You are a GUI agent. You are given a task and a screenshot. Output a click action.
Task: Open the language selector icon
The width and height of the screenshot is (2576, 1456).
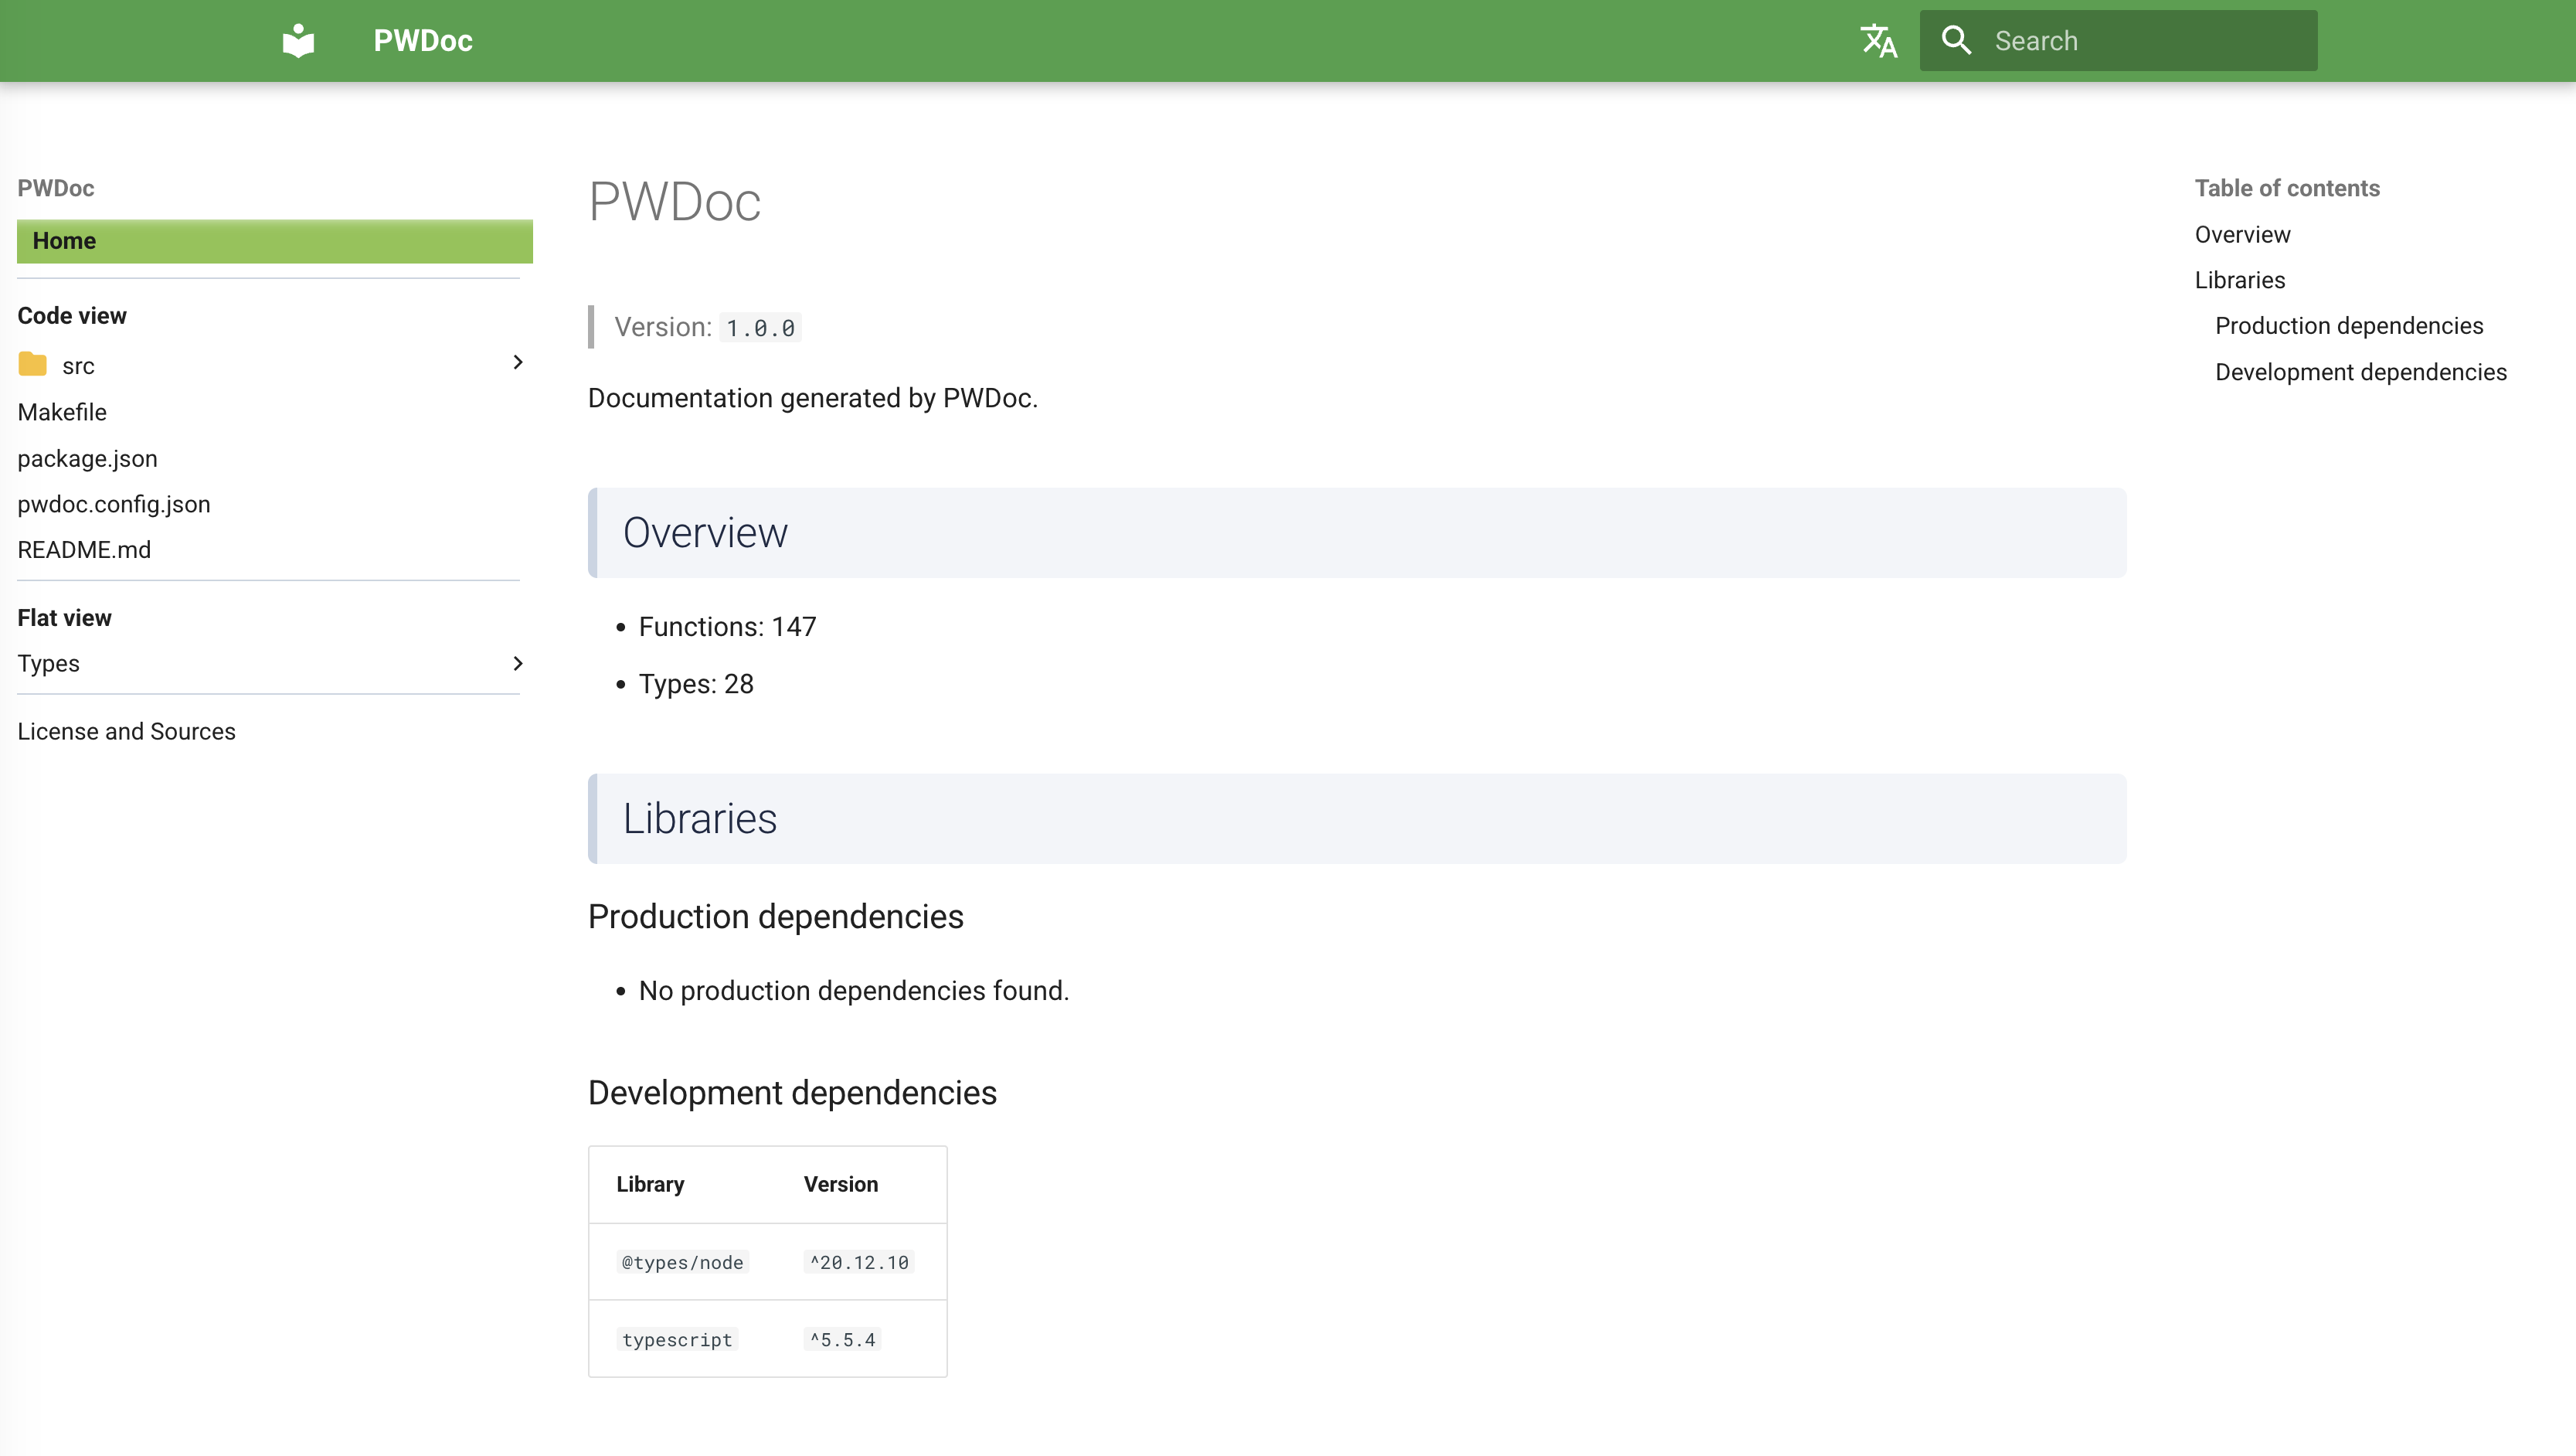tap(1878, 40)
